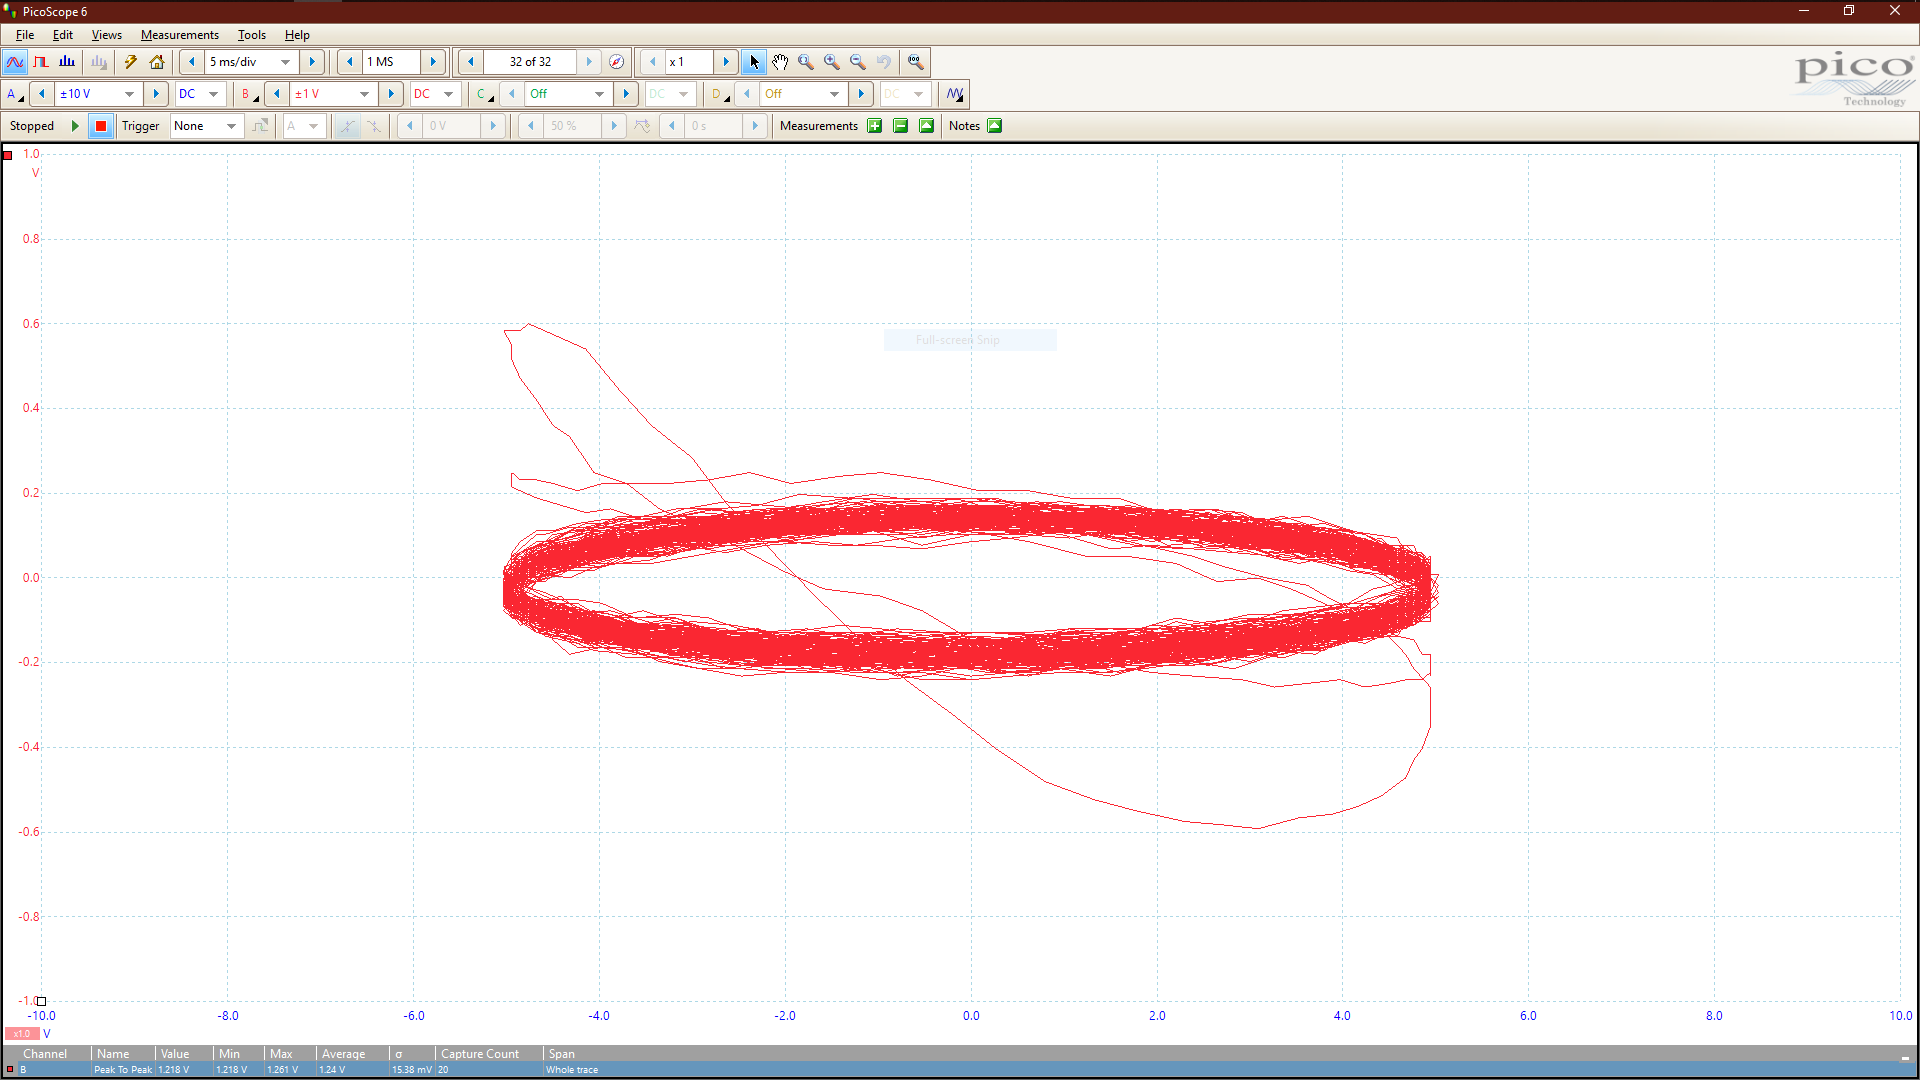Click the Zoom in magnifier

(832, 62)
